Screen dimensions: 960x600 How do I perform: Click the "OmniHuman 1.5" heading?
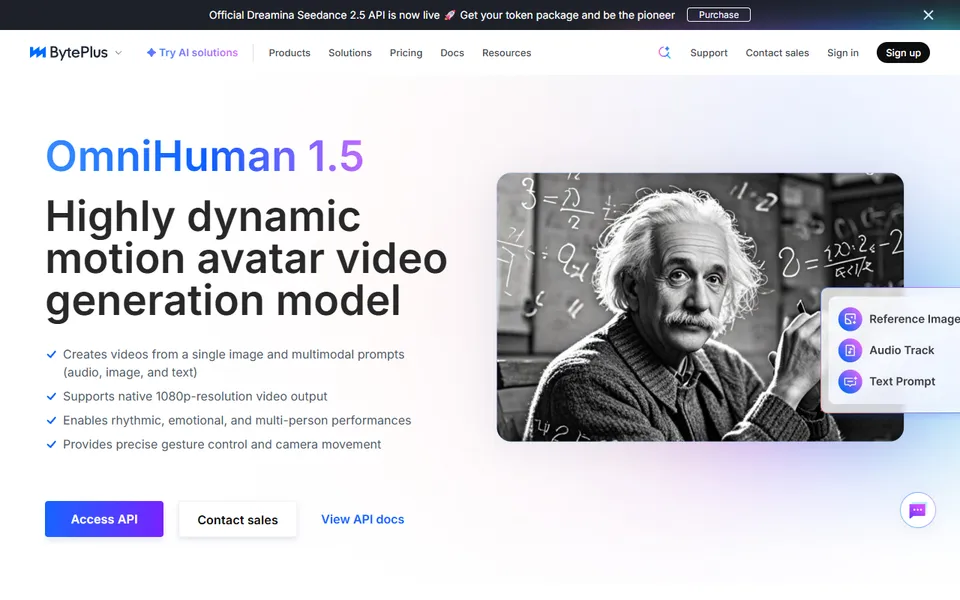[204, 156]
